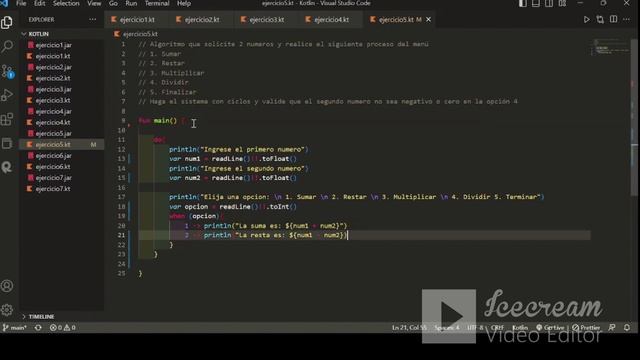640x360 pixels.
Task: Open the Manage gear icon
Action: point(7,310)
